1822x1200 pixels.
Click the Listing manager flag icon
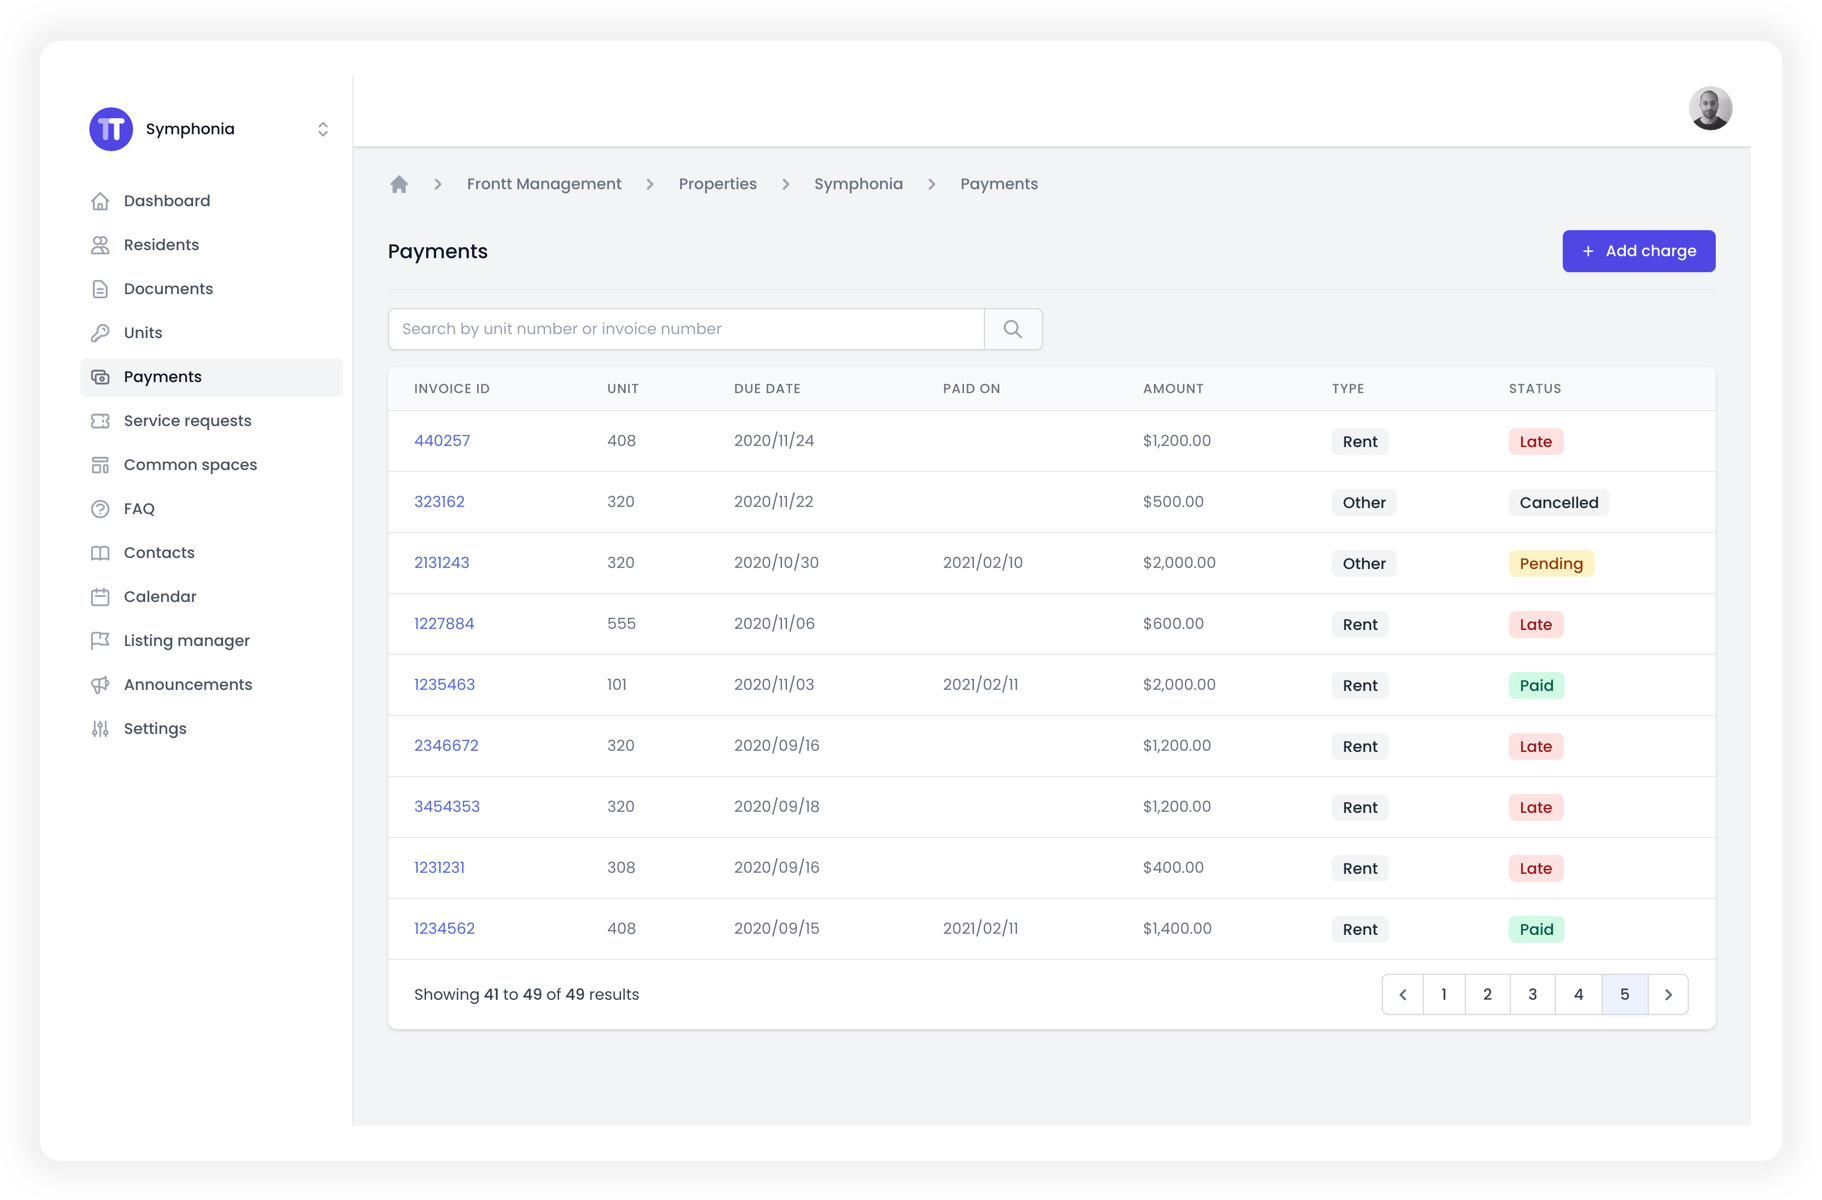tap(100, 641)
